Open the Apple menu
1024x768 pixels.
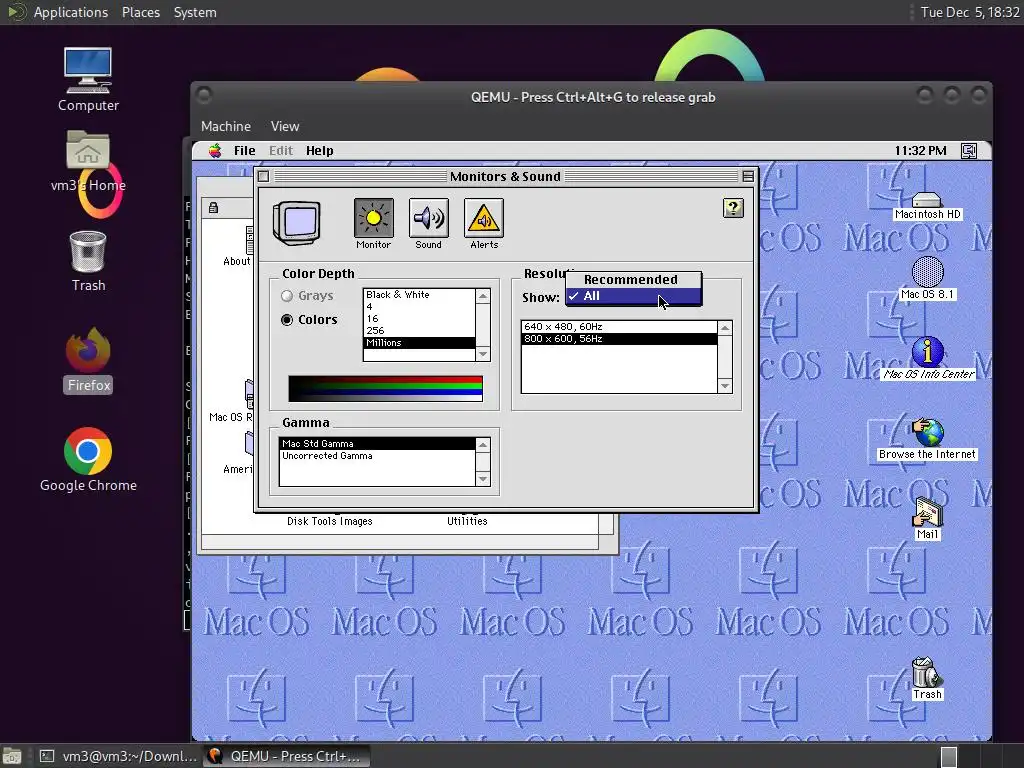coord(215,151)
